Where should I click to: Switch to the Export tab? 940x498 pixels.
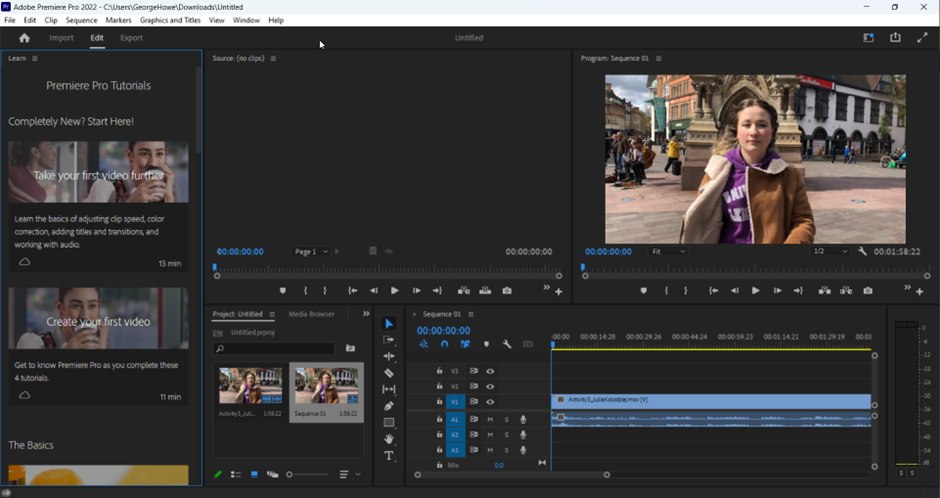pos(131,38)
